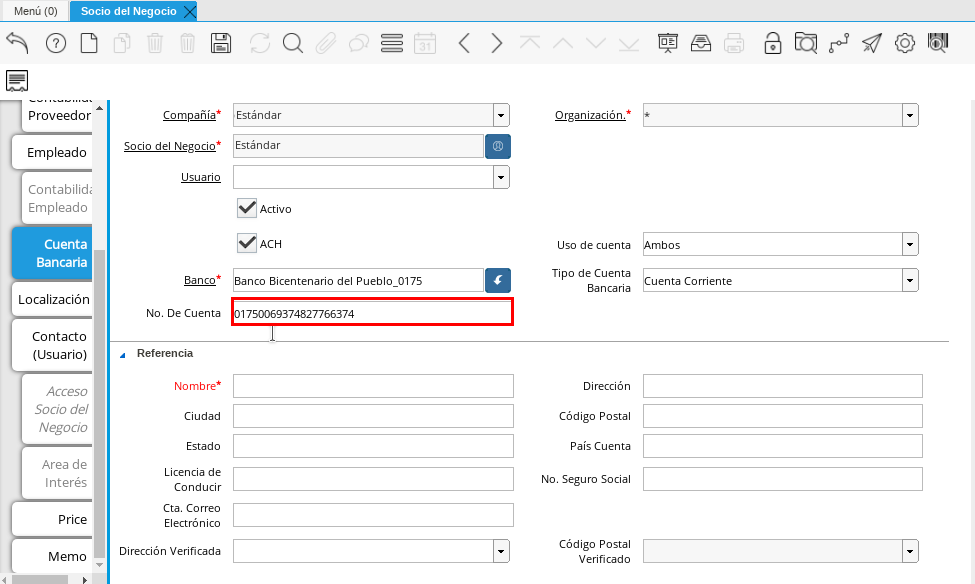Uncheck the Activo checkbox
The width and height of the screenshot is (975, 584).
pos(247,208)
